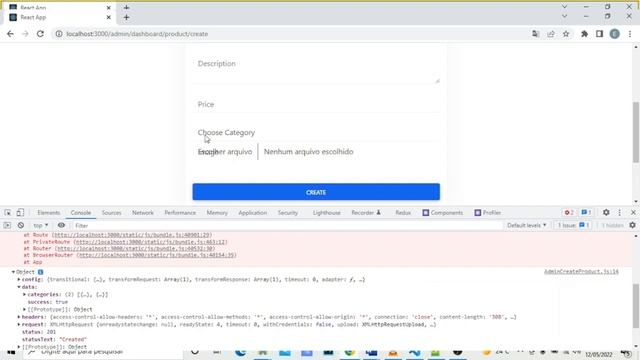Bookmark this page with the star

click(x=566, y=34)
